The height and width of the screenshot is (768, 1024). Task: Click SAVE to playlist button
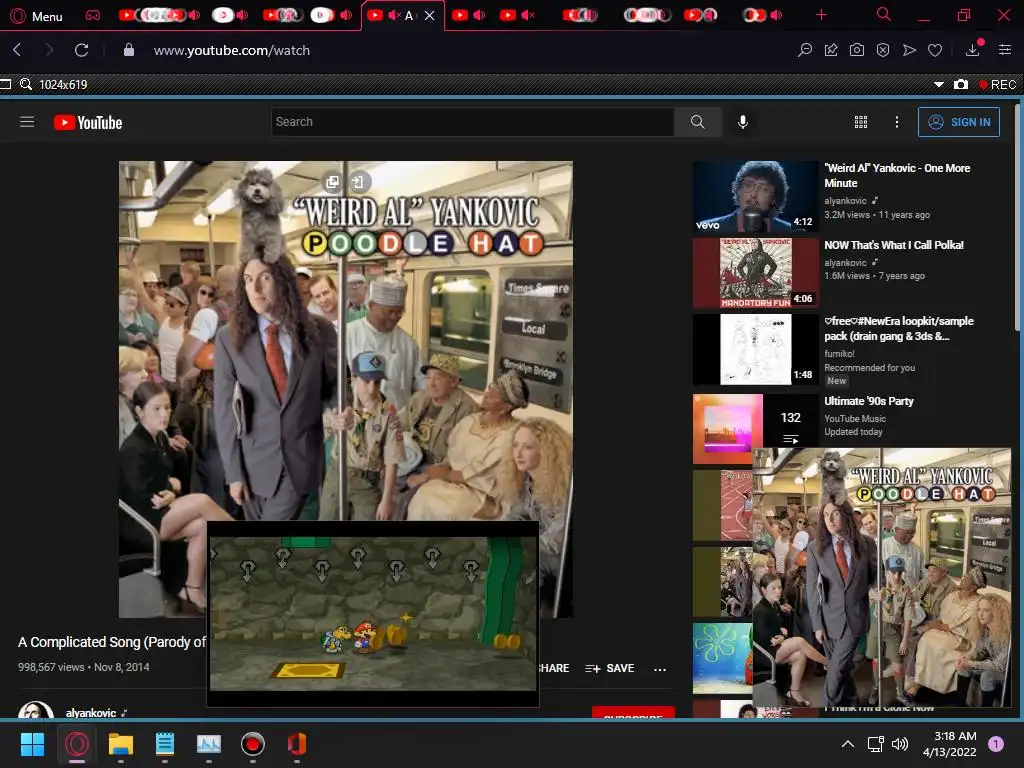(610, 668)
